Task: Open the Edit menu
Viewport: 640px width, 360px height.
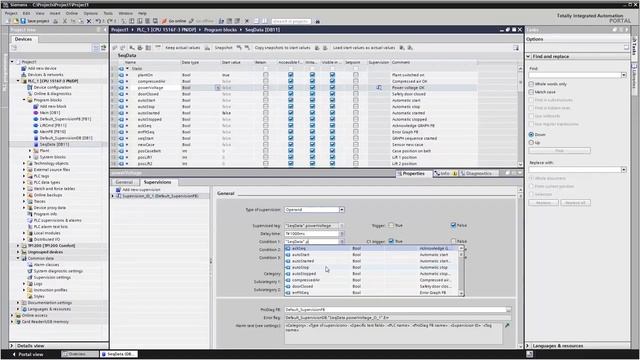Action: click(x=26, y=13)
